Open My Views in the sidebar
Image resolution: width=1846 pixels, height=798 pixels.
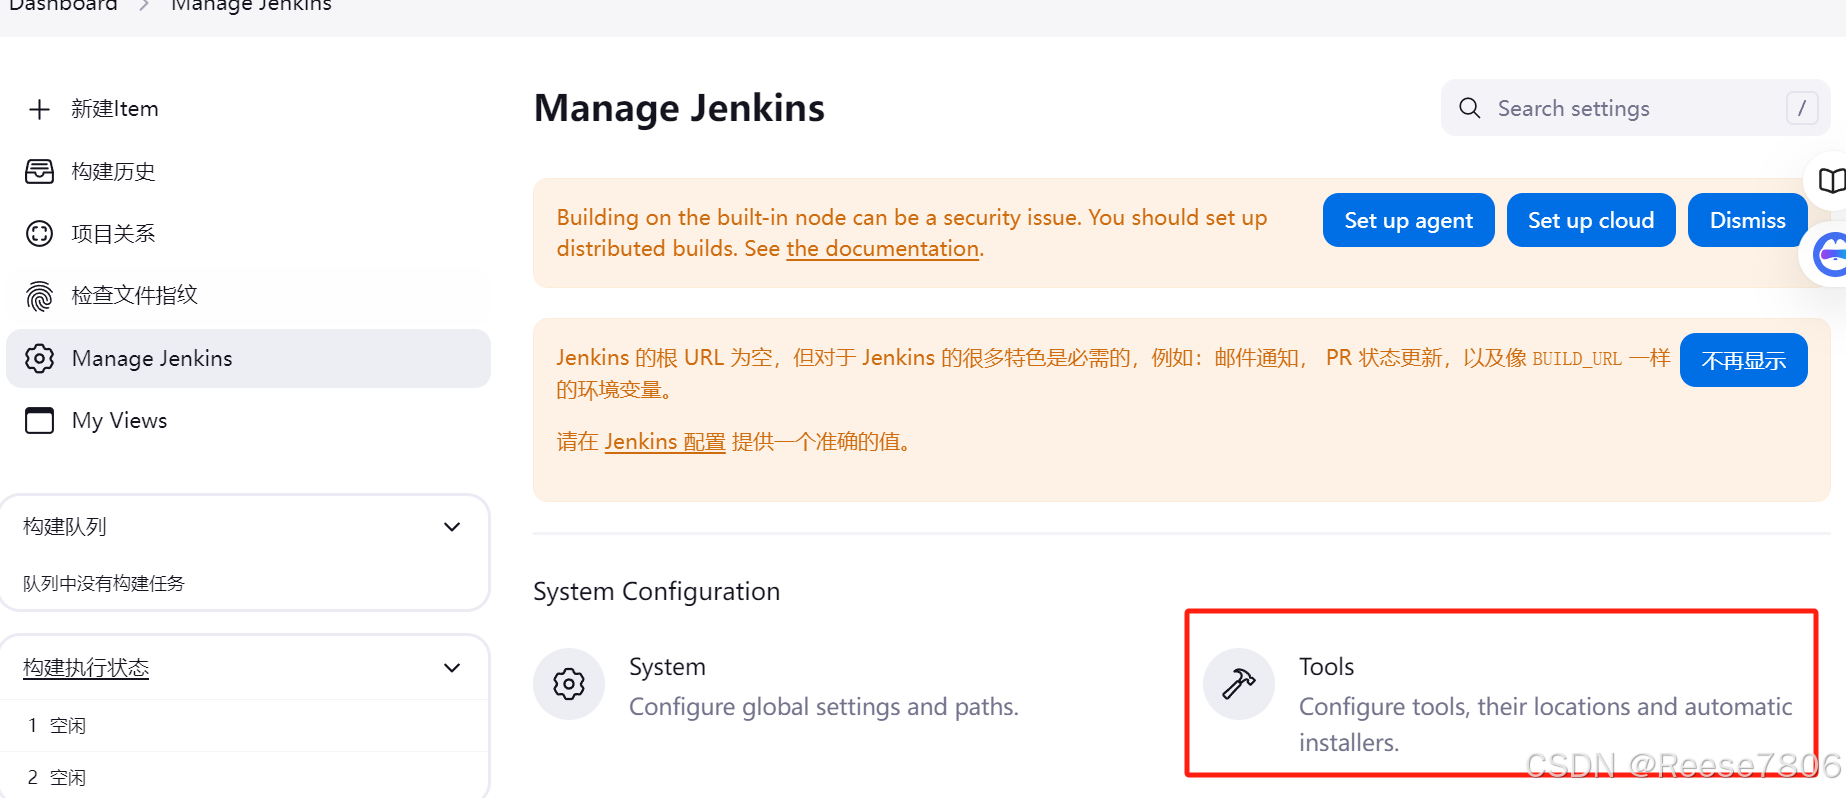pos(248,420)
